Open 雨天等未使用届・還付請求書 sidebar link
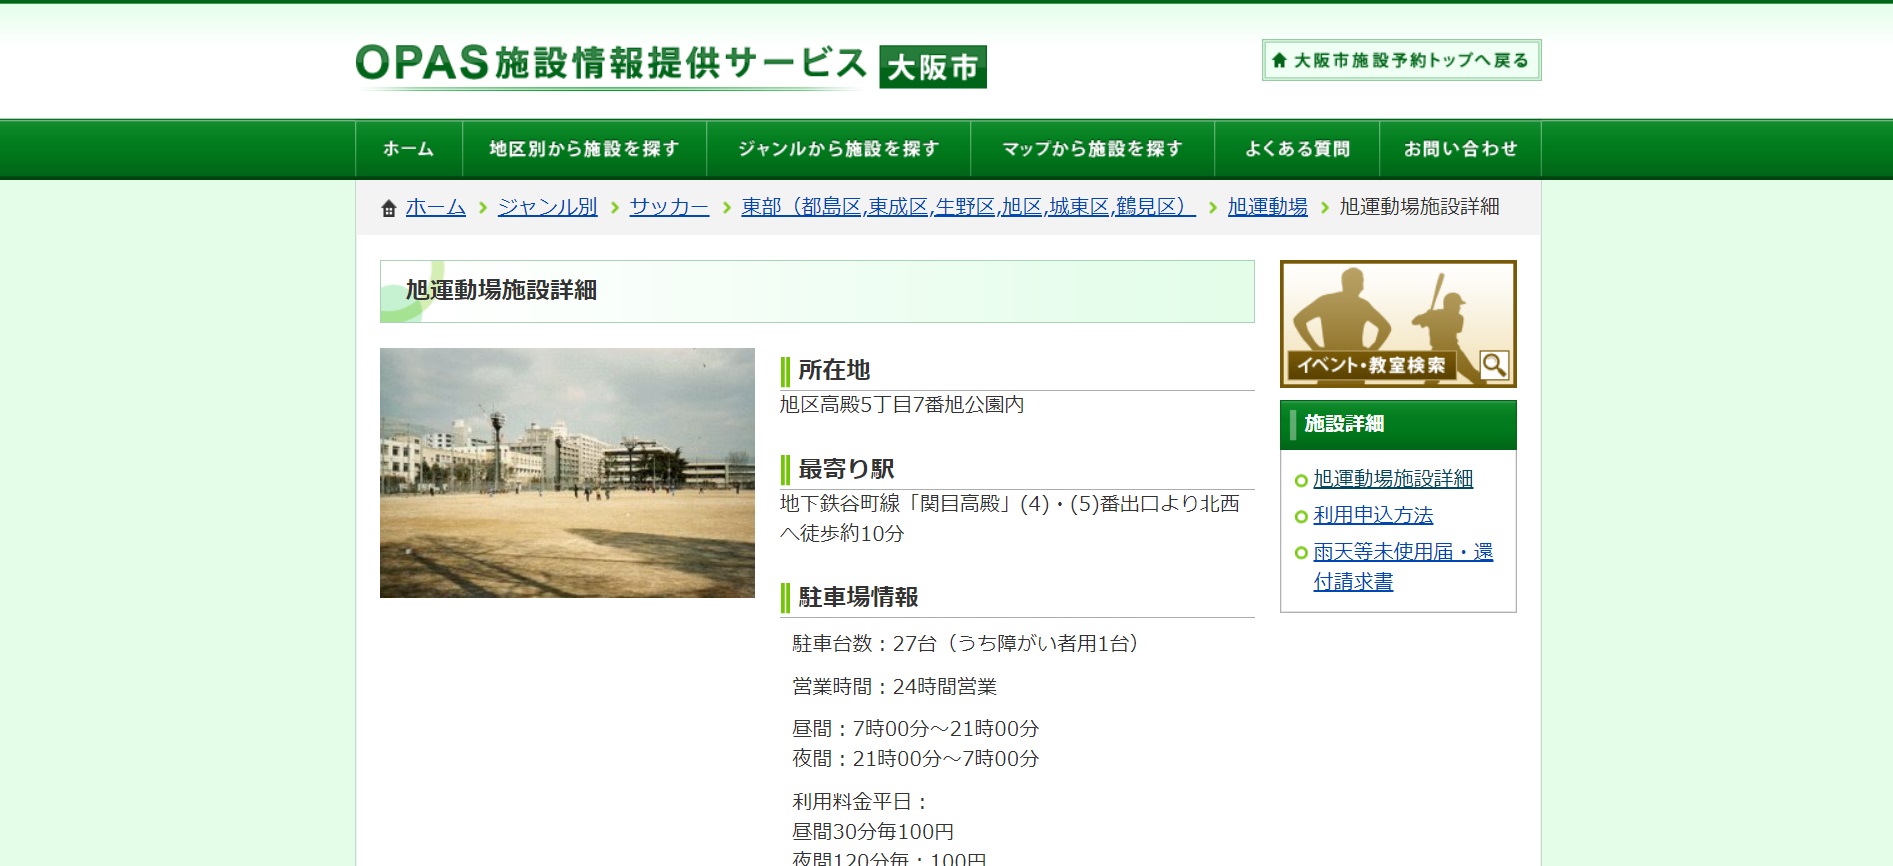The image size is (1893, 866). [x=1402, y=552]
